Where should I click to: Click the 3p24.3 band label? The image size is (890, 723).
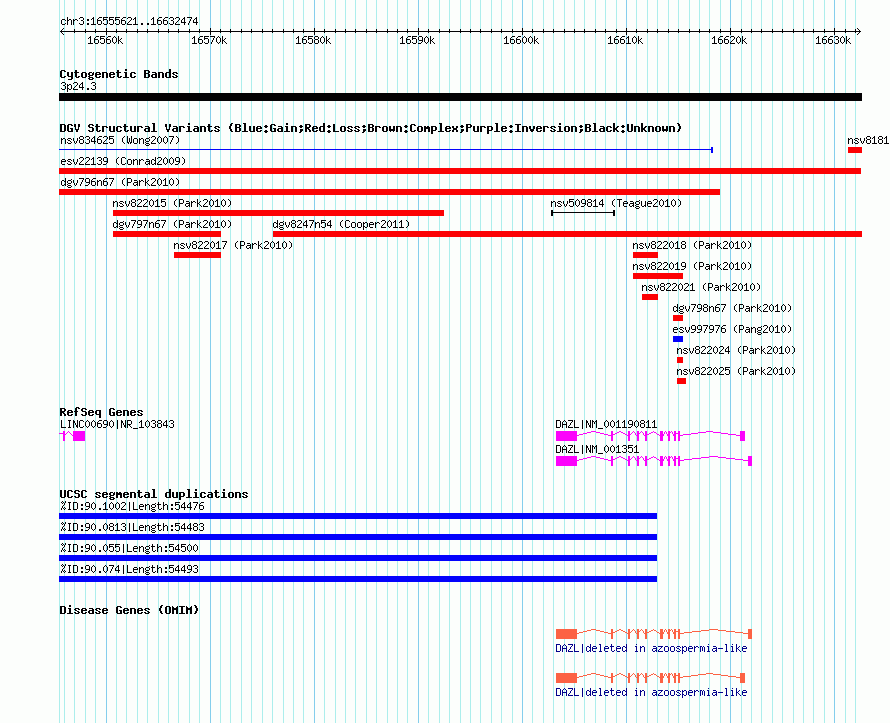[78, 86]
